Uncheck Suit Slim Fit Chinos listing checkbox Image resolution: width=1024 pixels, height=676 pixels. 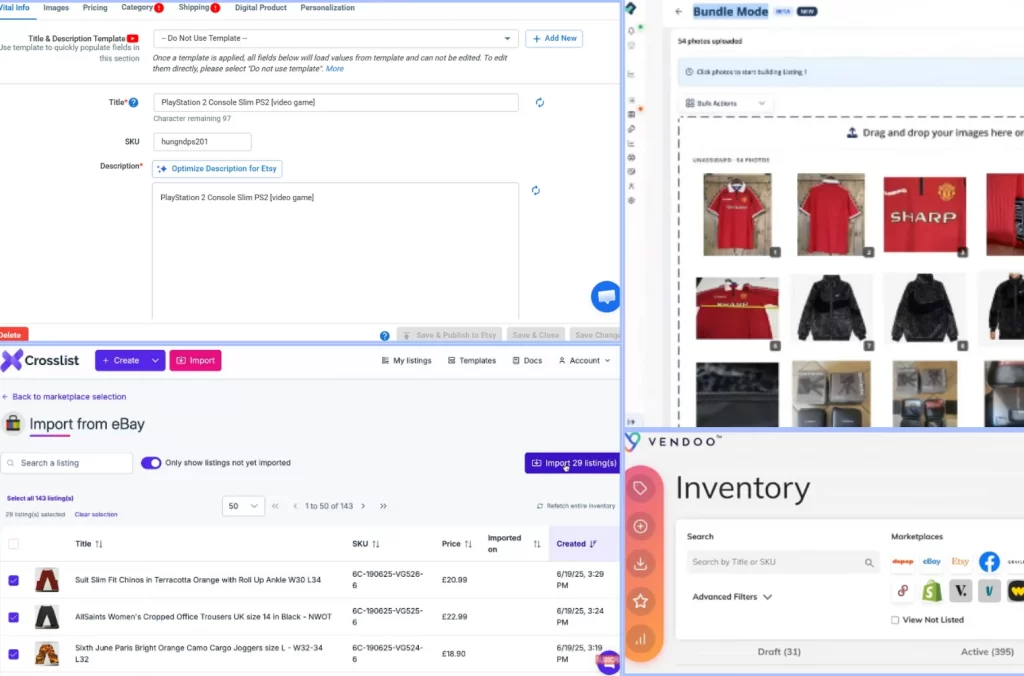coord(14,580)
